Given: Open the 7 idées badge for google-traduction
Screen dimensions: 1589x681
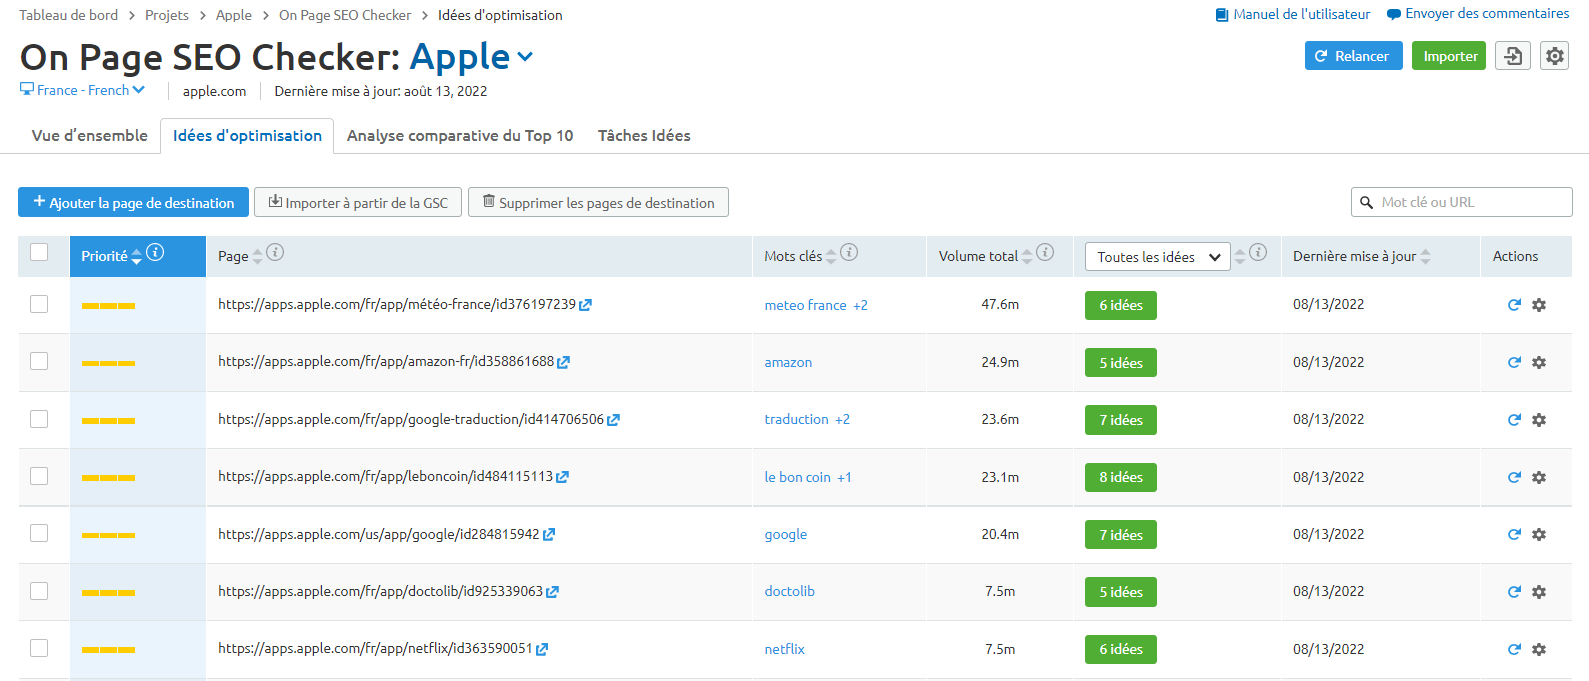Looking at the screenshot, I should click(x=1121, y=420).
